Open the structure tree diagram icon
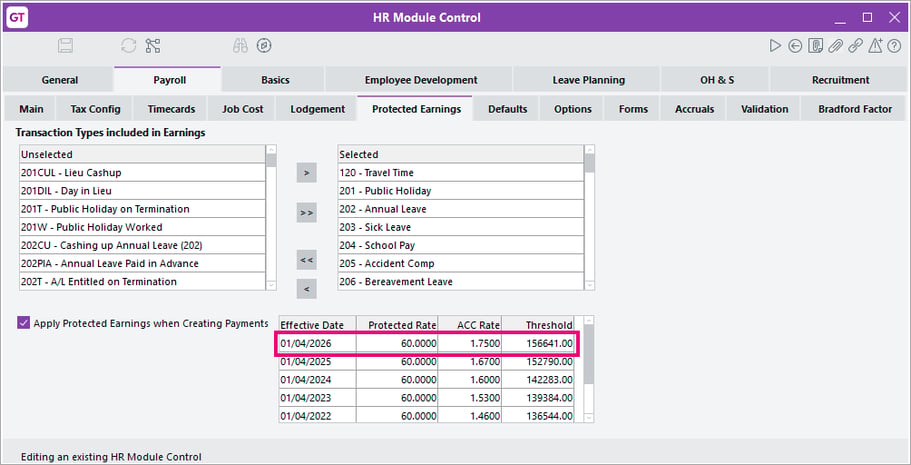The height and width of the screenshot is (465, 911). coord(153,46)
